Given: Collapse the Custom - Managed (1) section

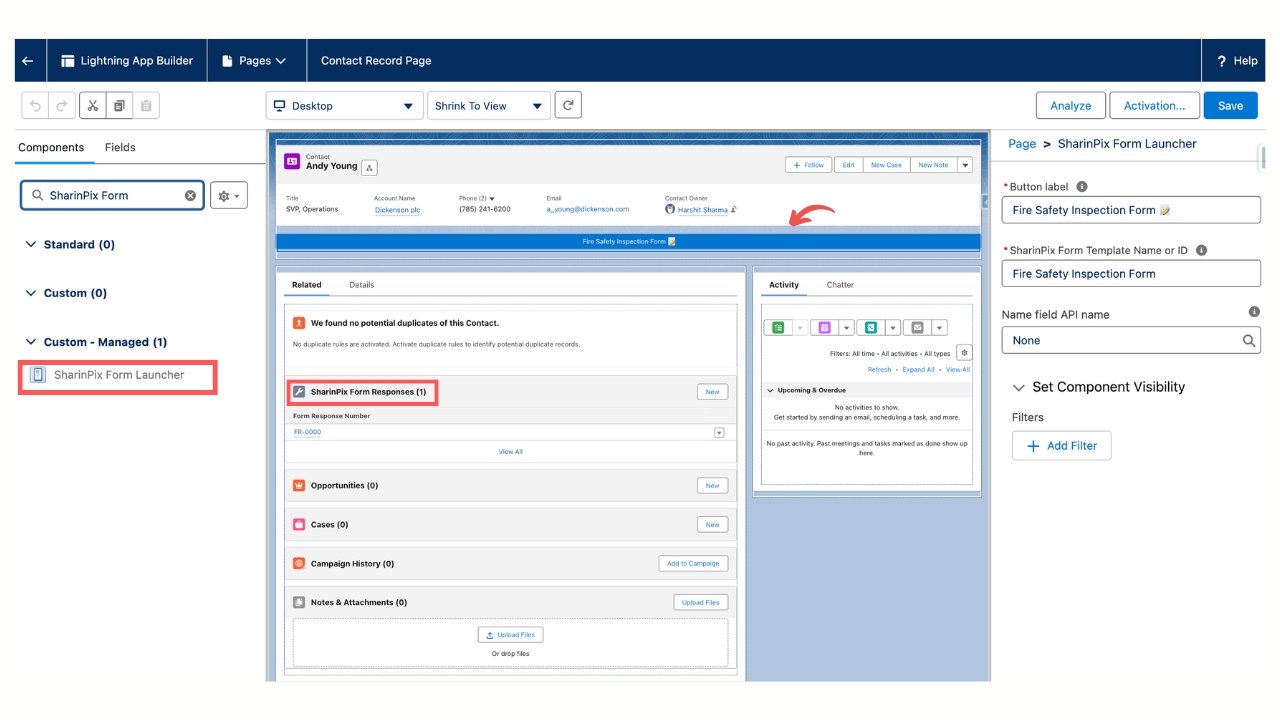Looking at the screenshot, I should tap(31, 342).
